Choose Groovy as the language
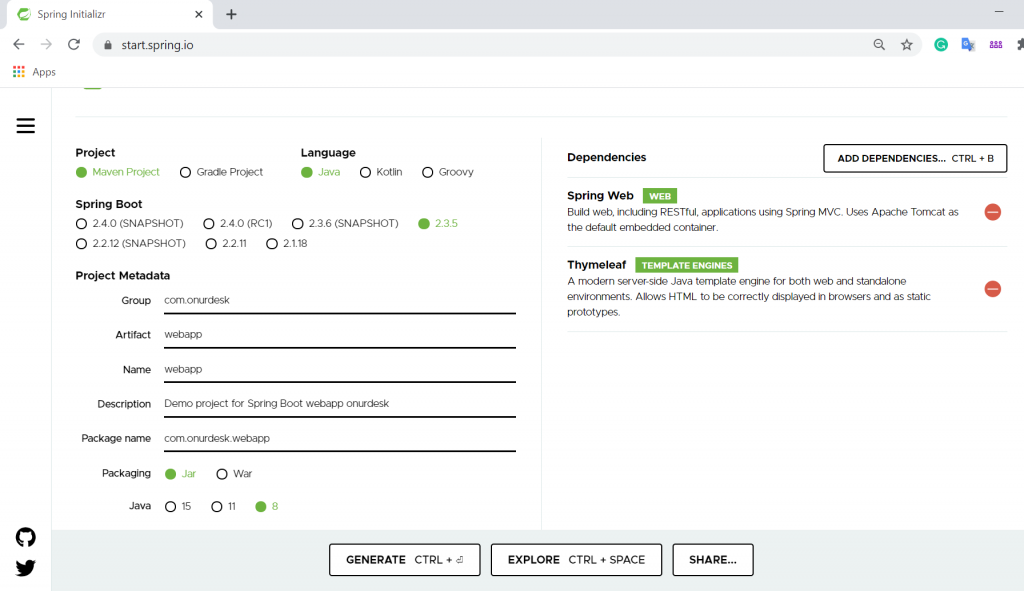Screen dimensions: 1024x591 pyautogui.click(x=447, y=172)
